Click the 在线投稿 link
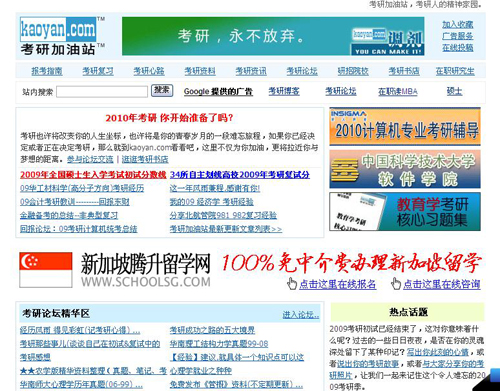 click(458, 48)
